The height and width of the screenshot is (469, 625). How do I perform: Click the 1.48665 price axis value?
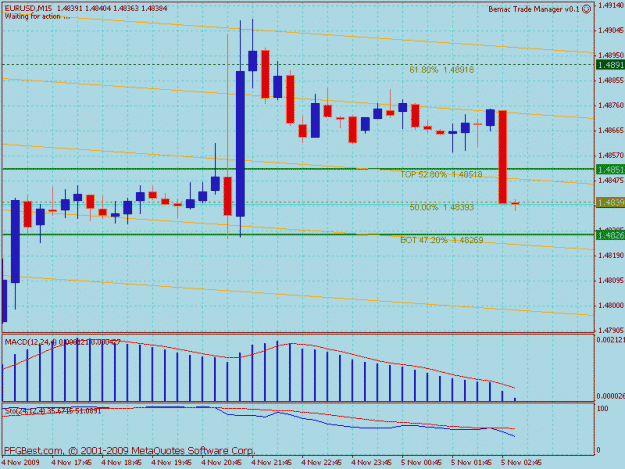coord(611,131)
